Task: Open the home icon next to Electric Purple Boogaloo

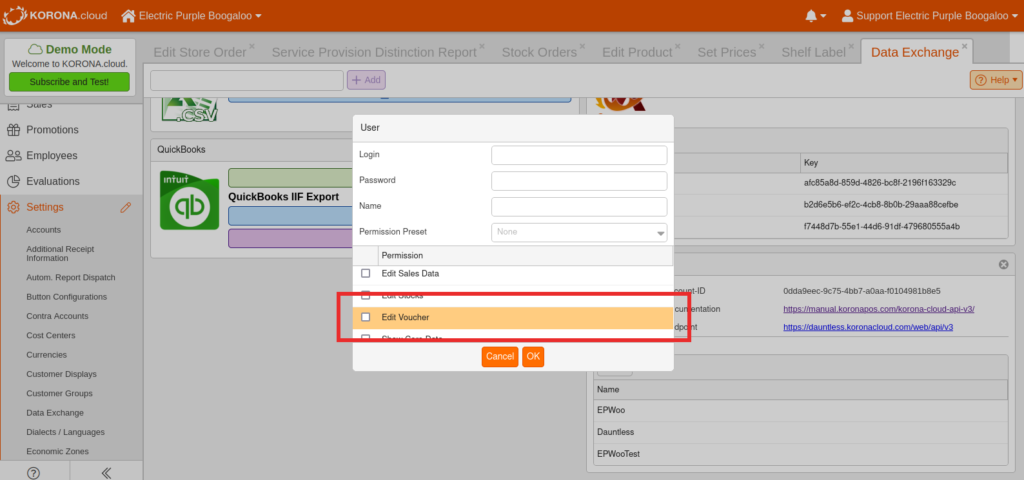Action: [129, 15]
